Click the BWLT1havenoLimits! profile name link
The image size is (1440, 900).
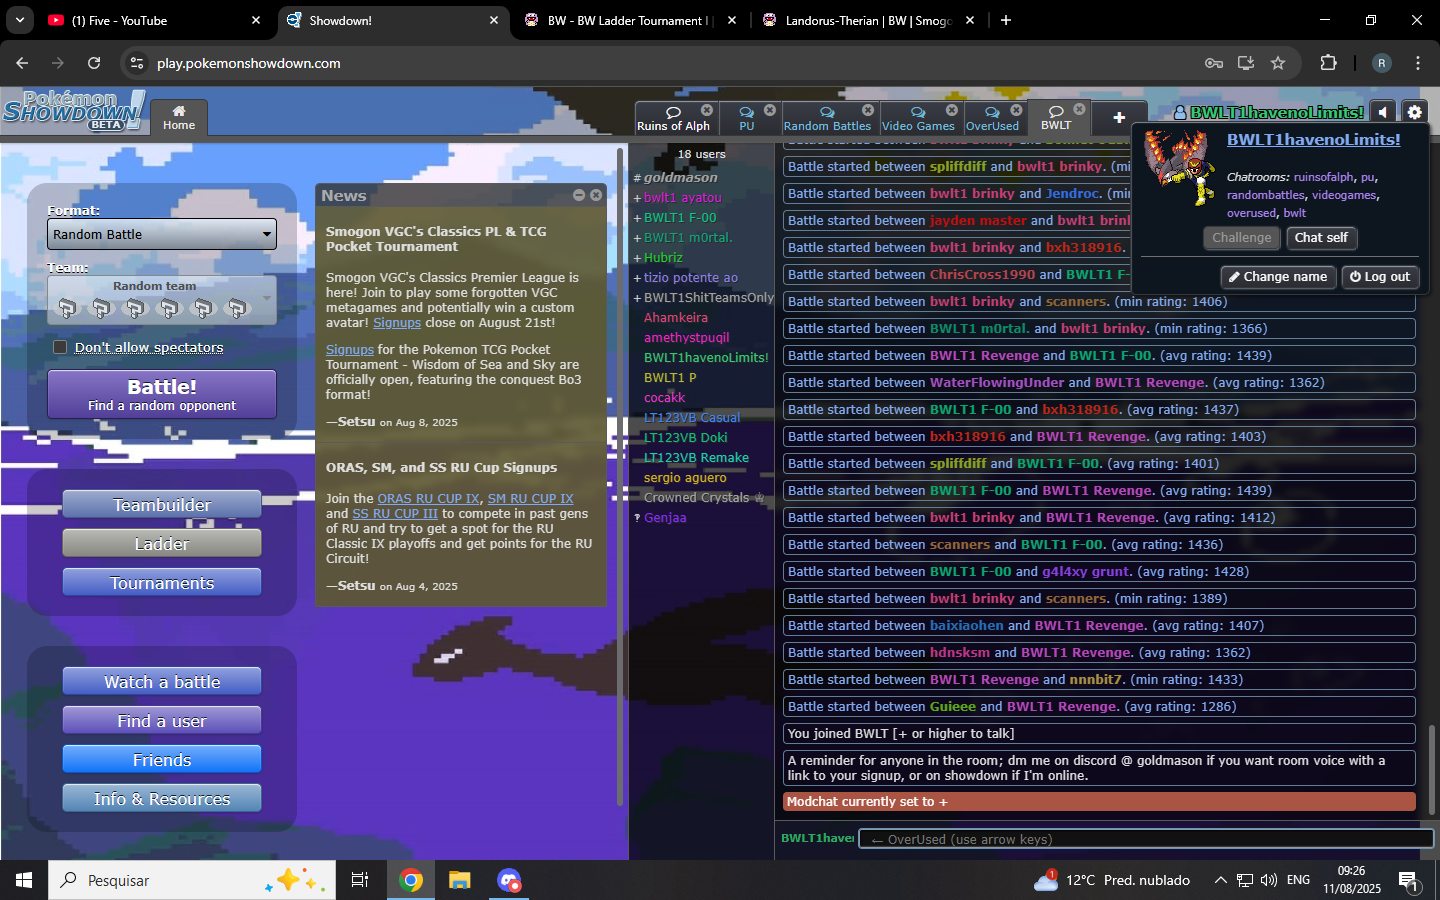point(1313,140)
